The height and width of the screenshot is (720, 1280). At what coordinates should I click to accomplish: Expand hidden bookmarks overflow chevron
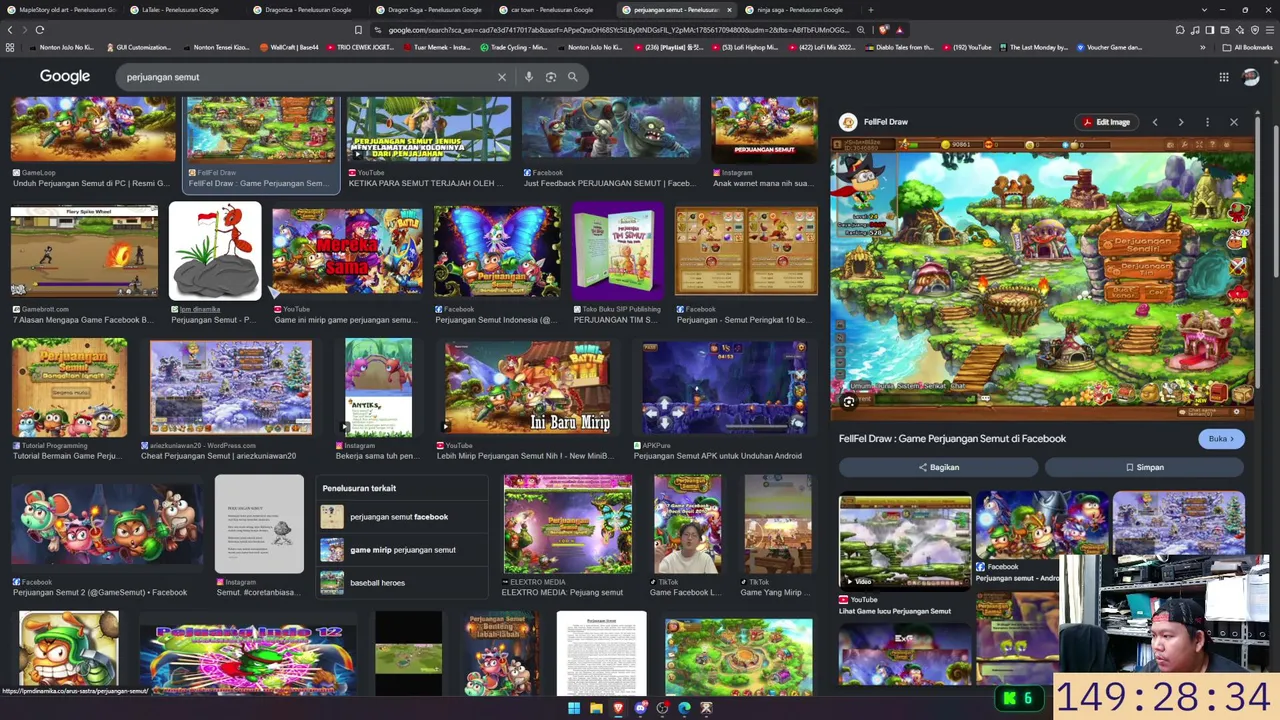coord(1203,47)
